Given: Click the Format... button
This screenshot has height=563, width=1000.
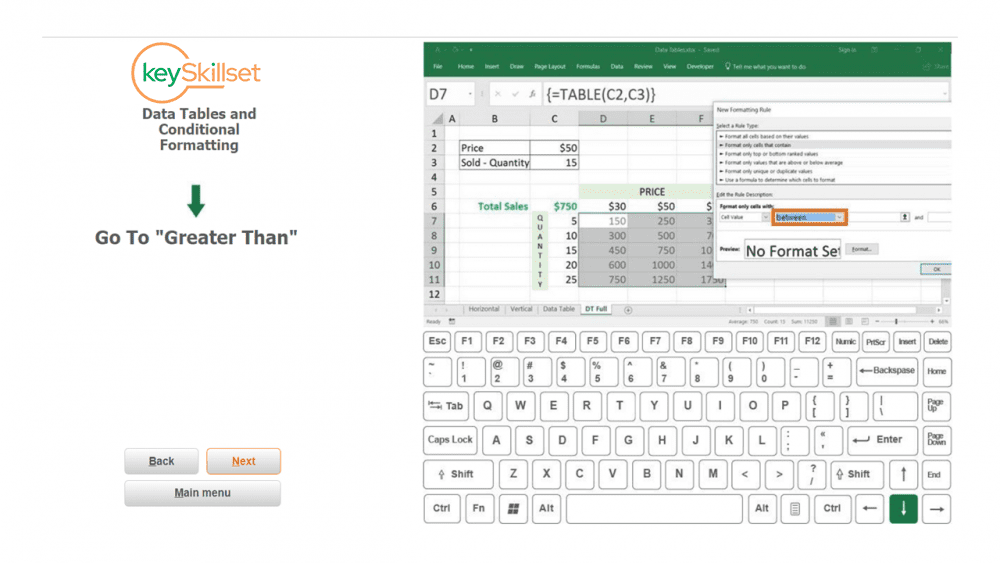Looking at the screenshot, I should [x=862, y=249].
